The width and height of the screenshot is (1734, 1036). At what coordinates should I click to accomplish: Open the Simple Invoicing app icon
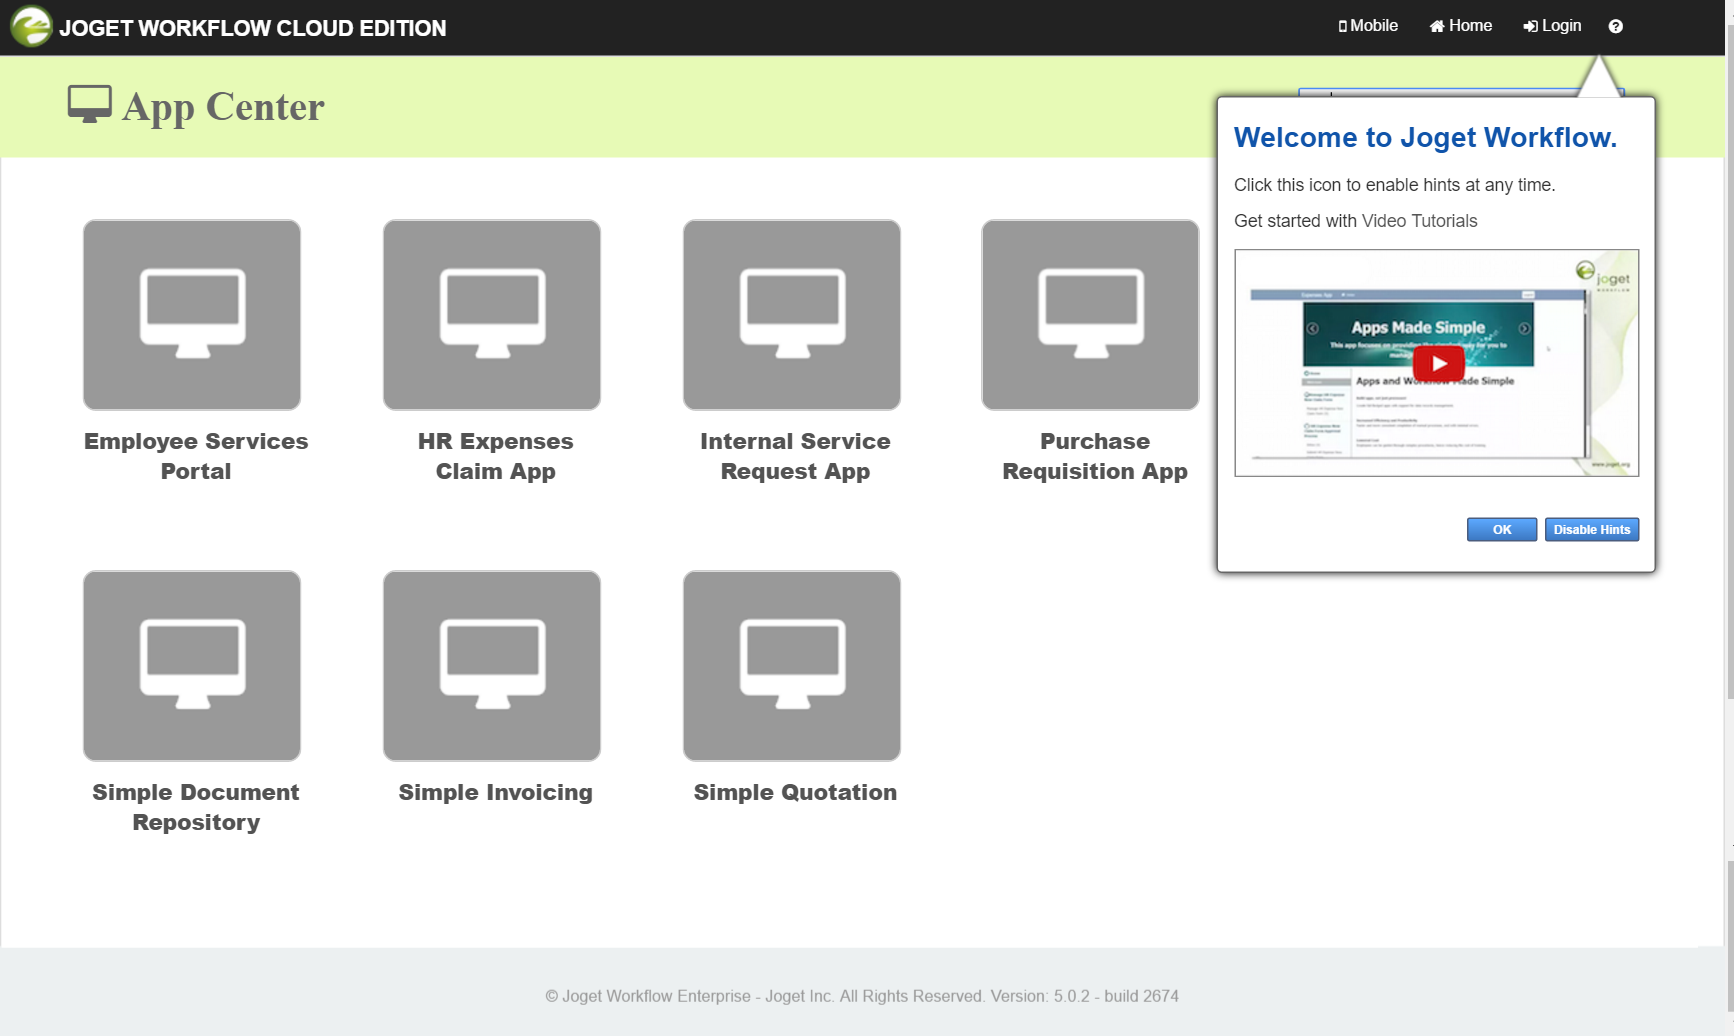(x=492, y=666)
